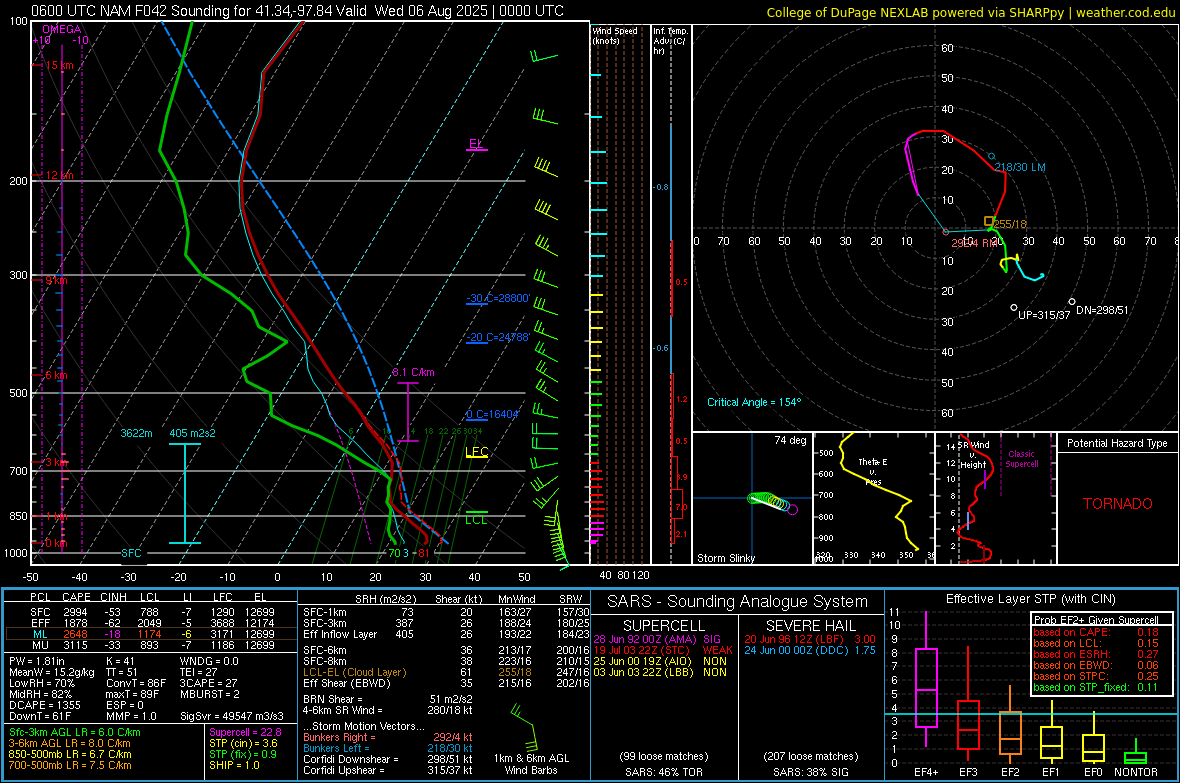Click the Bunkers Left storm motion
This screenshot has height=783, width=1180.
(x=388, y=748)
